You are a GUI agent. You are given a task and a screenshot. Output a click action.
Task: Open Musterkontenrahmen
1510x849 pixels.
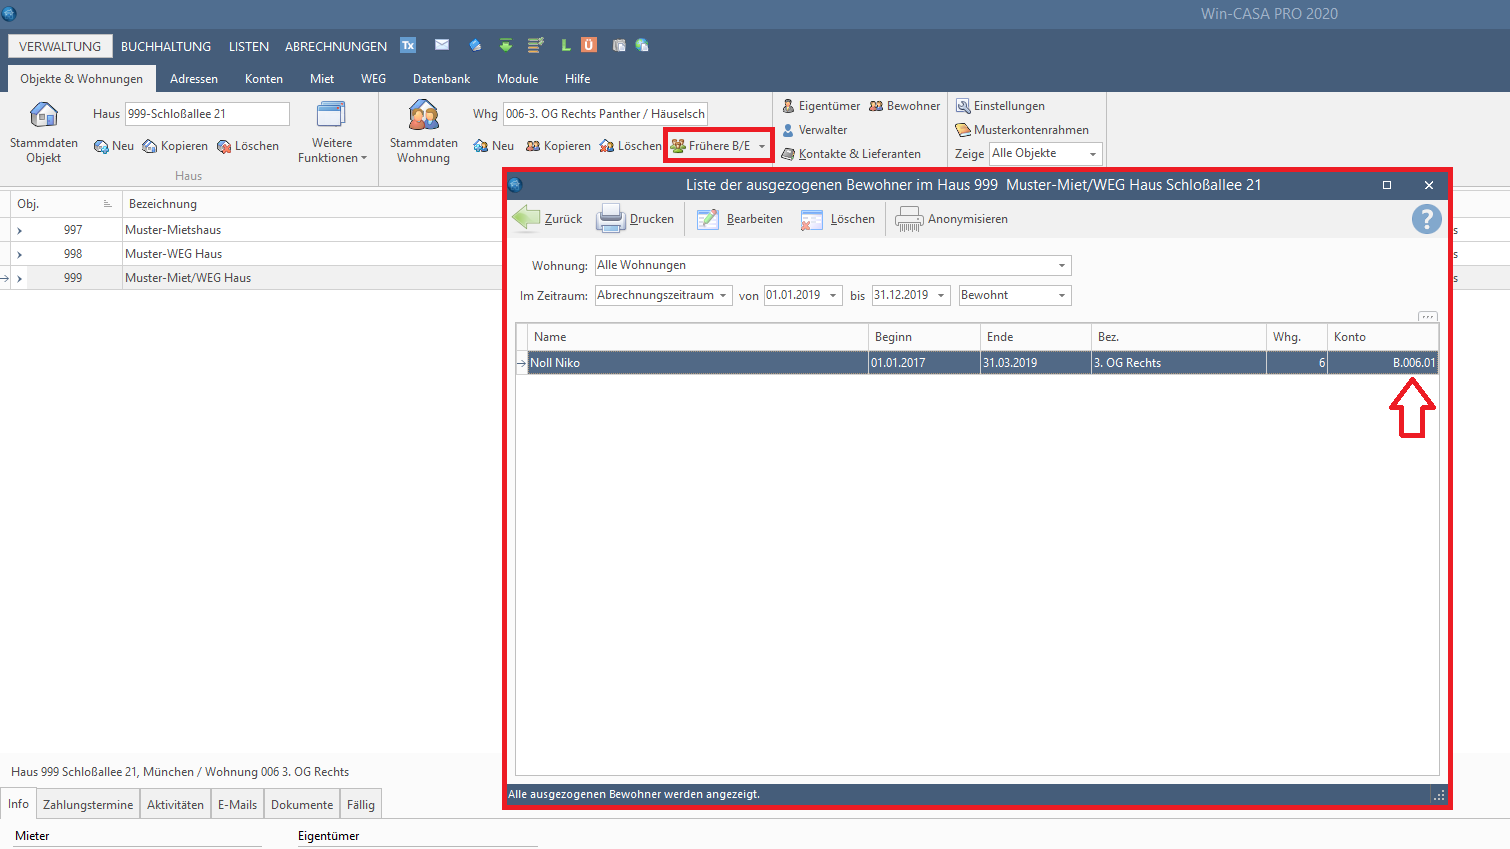pyautogui.click(x=1022, y=130)
